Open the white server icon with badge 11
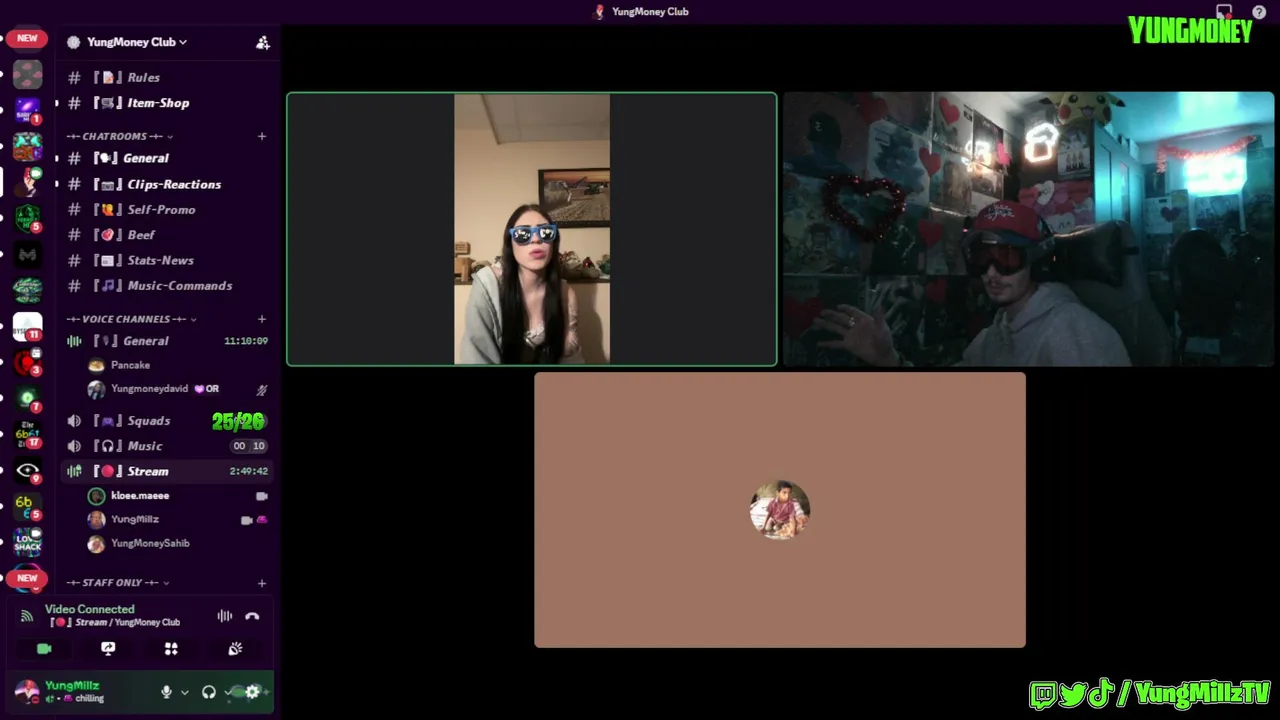 click(27, 326)
